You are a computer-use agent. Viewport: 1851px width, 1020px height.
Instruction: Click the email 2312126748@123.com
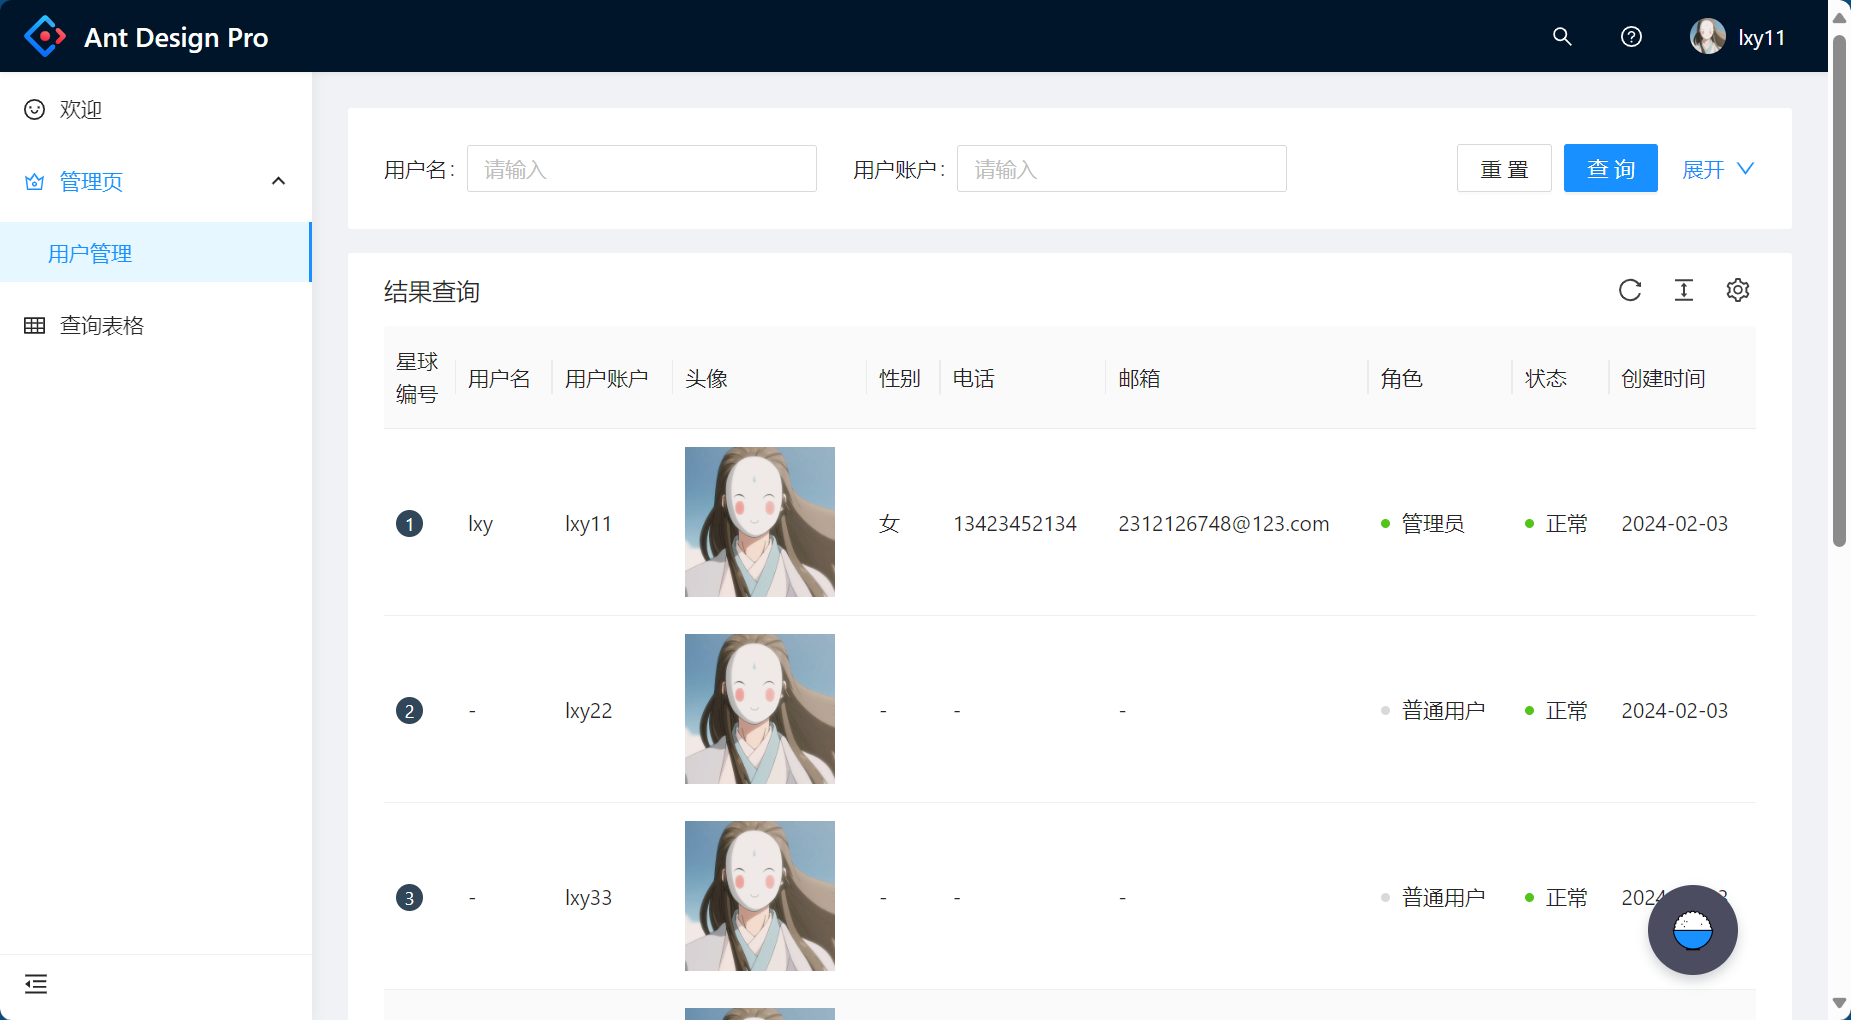1224,524
